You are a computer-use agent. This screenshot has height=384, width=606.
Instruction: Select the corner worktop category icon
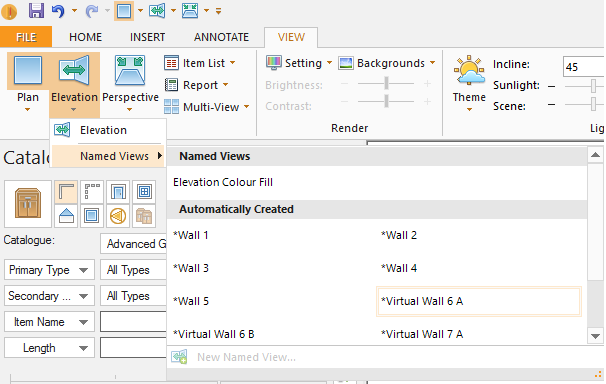(66, 191)
